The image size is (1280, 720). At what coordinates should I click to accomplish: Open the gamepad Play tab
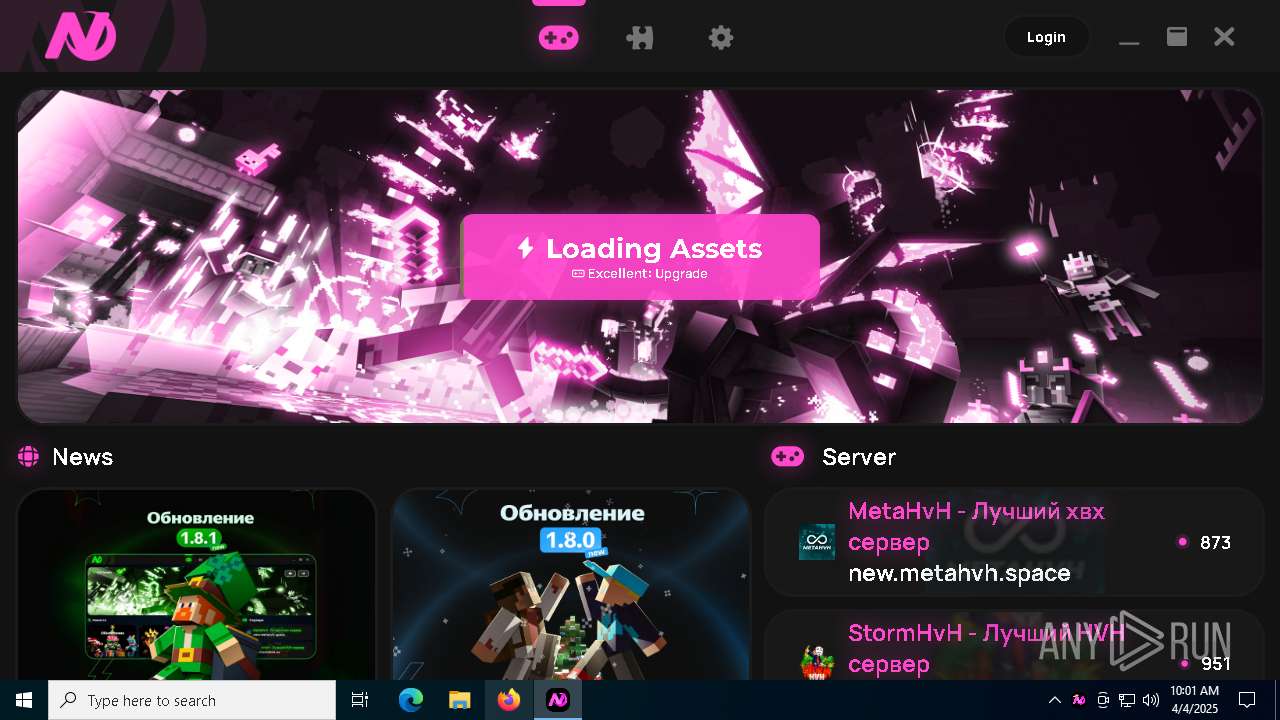point(558,38)
